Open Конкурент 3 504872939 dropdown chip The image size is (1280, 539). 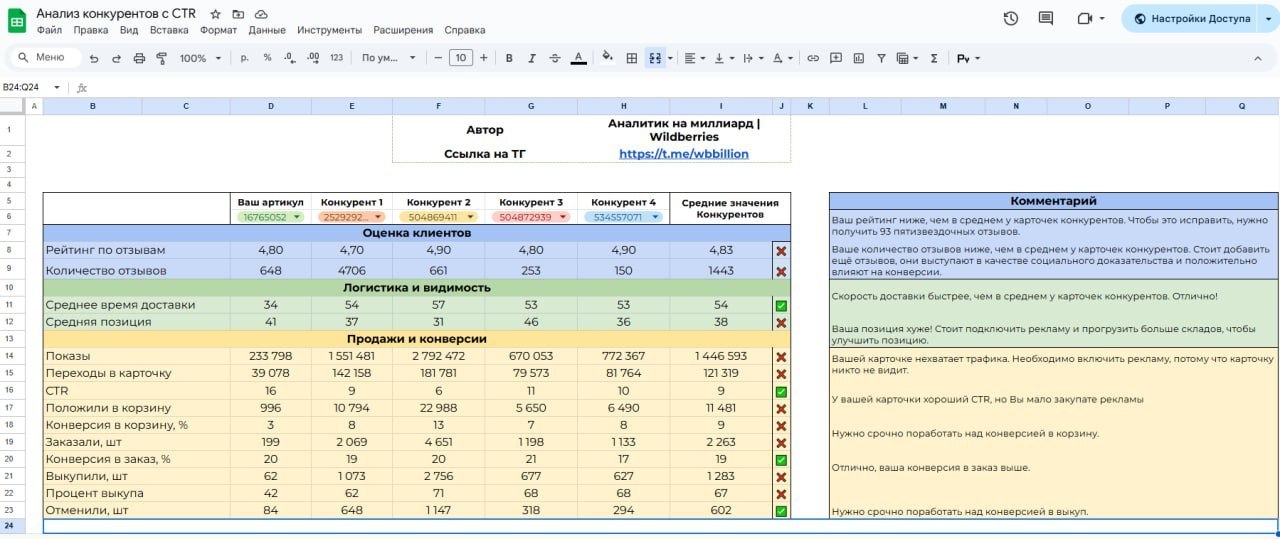[531, 216]
